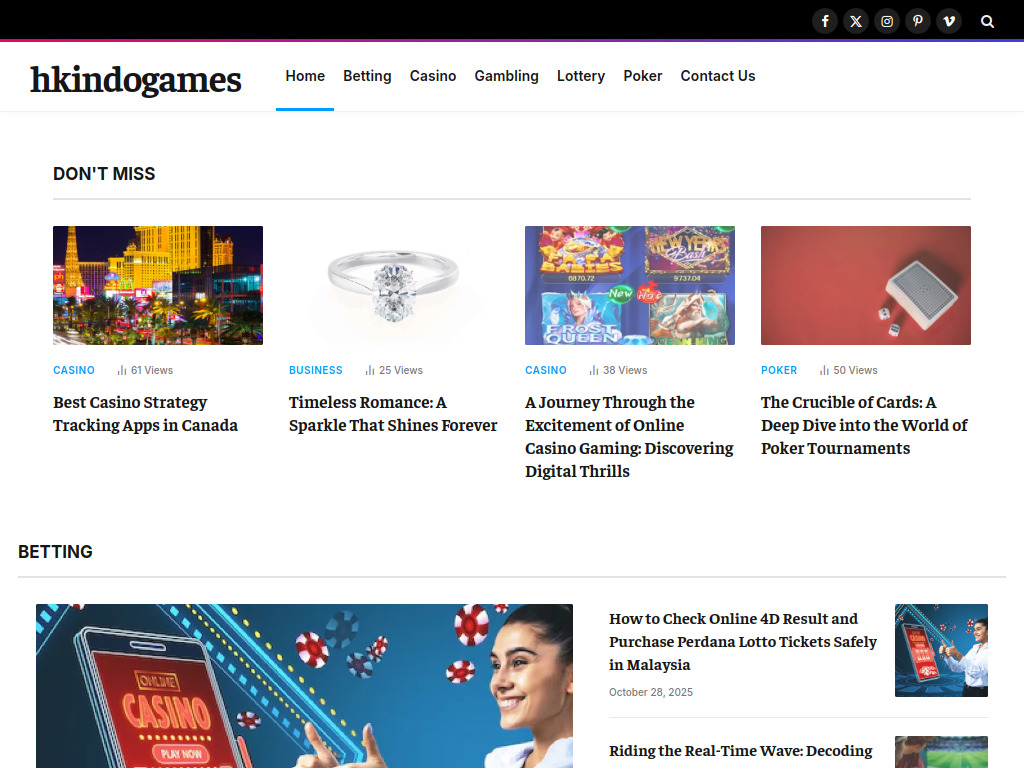Click the POKER category label
The image size is (1024, 768).
[779, 370]
